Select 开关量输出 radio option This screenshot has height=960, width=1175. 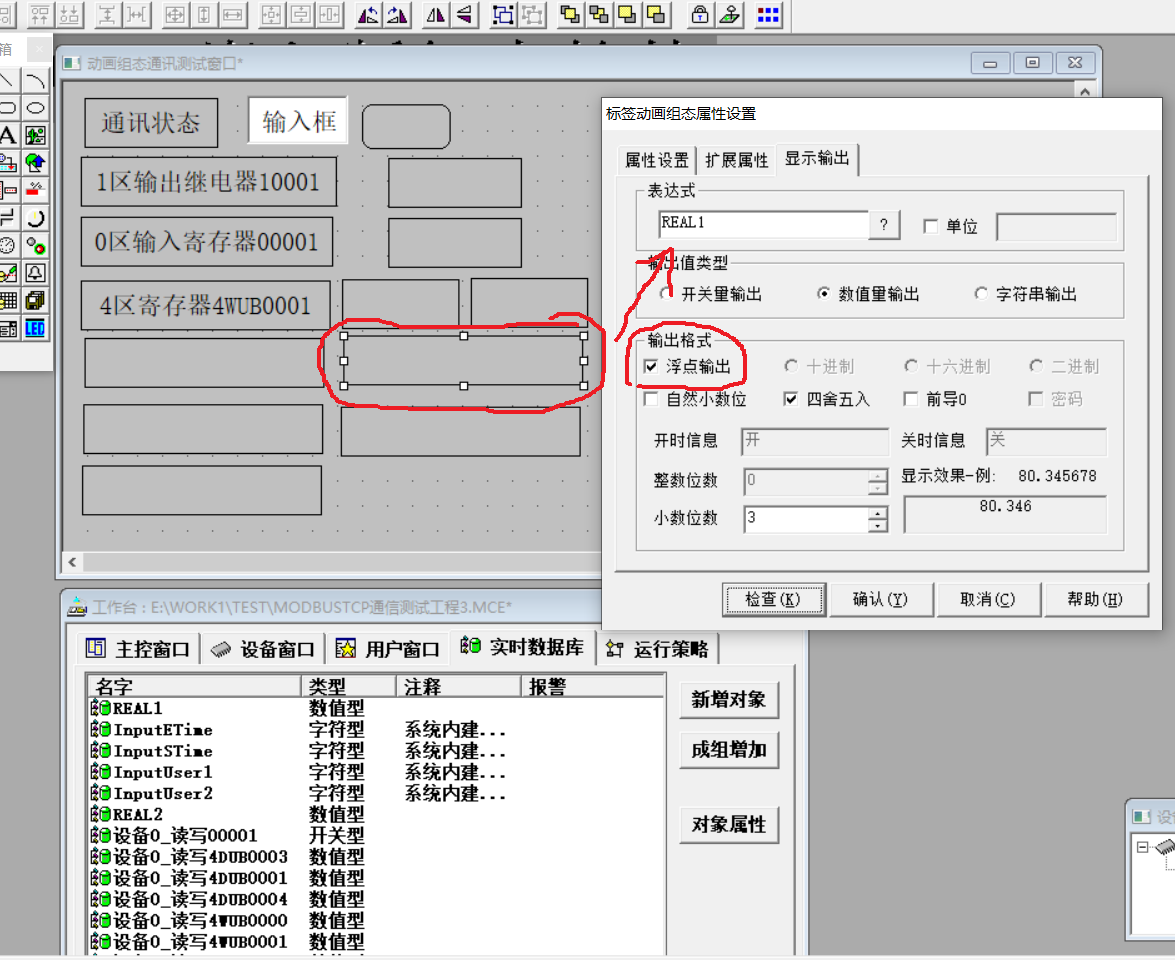click(x=667, y=294)
